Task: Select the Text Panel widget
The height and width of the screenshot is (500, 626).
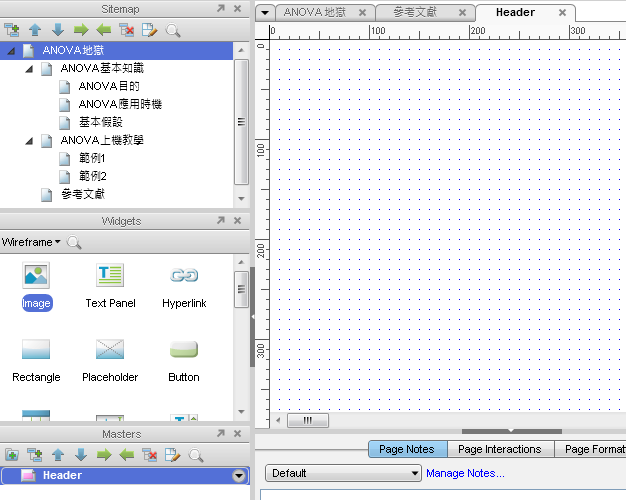Action: tap(110, 286)
